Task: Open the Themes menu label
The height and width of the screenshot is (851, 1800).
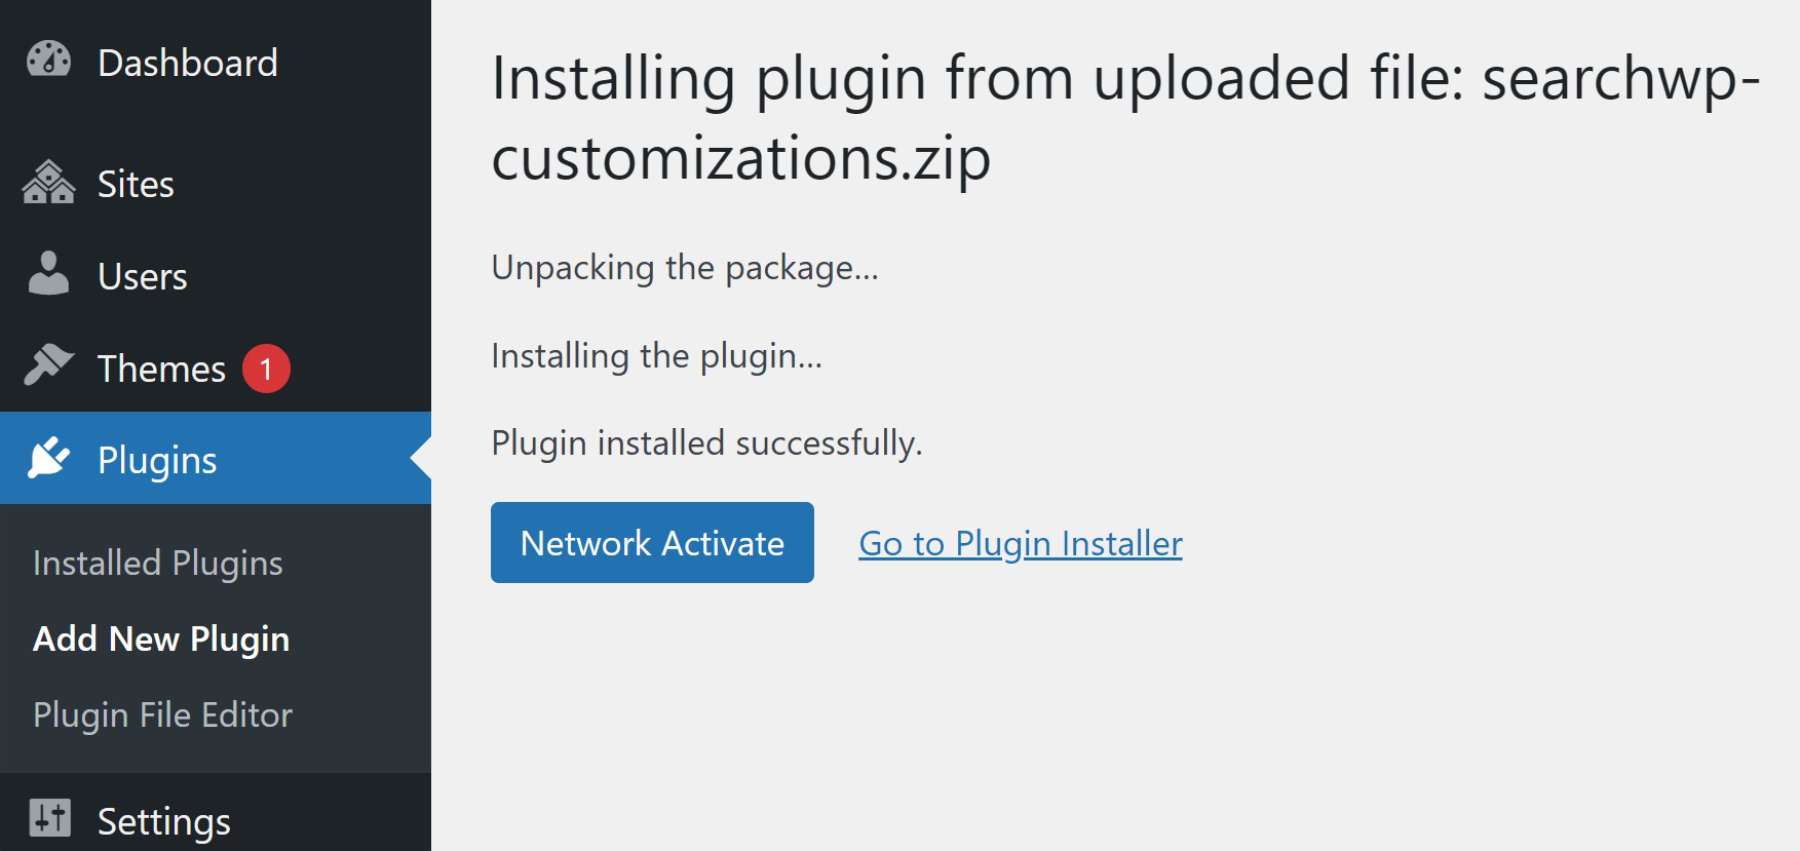Action: click(x=161, y=369)
